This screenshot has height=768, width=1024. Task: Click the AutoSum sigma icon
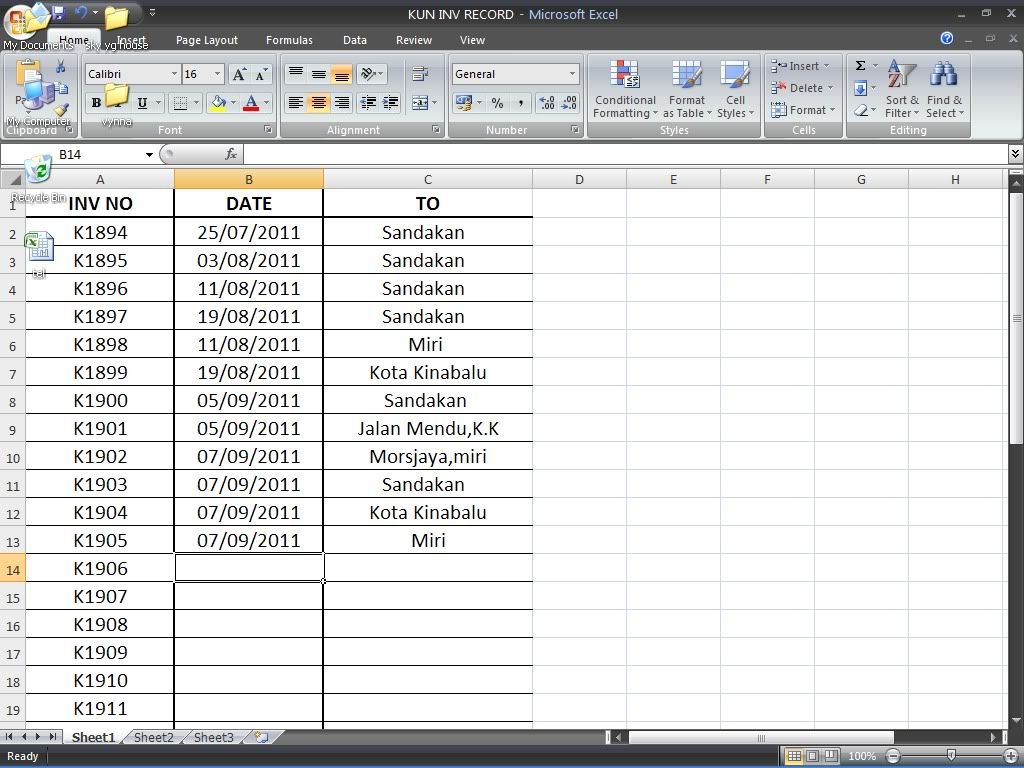pyautogui.click(x=860, y=66)
